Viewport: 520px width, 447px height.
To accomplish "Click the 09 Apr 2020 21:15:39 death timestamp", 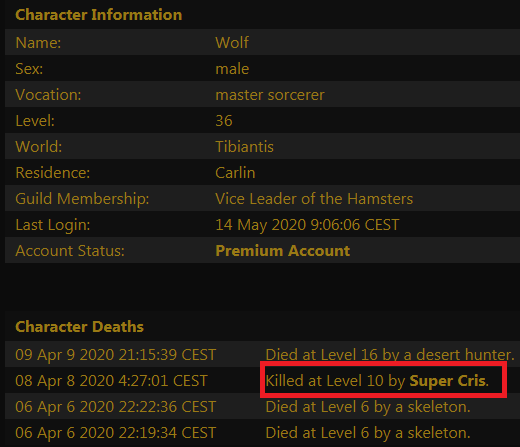I will [x=116, y=355].
